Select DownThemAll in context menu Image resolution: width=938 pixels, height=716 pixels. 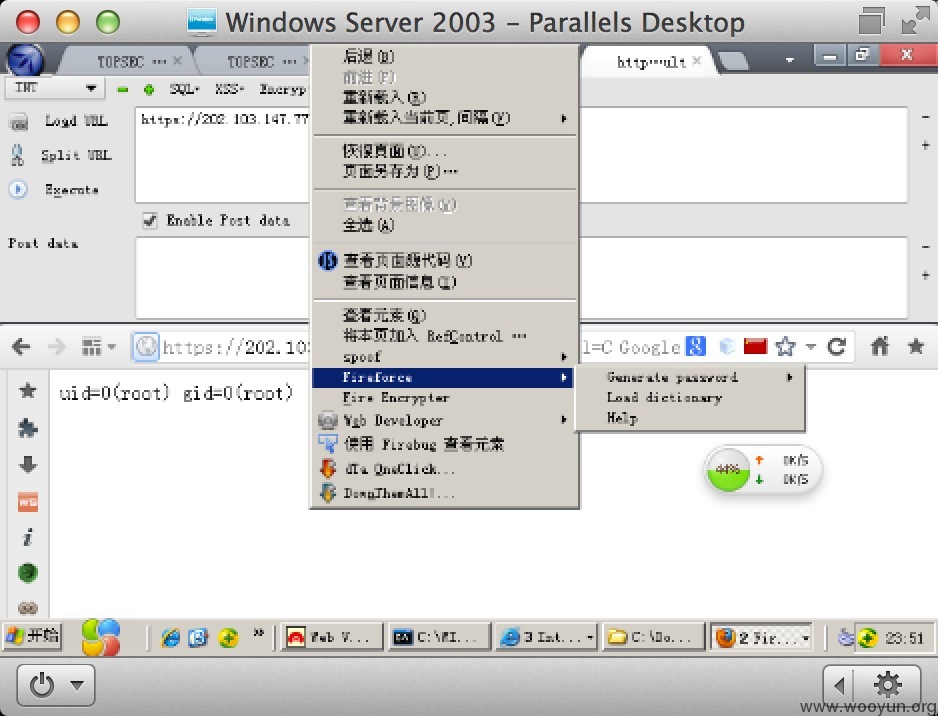click(x=444, y=493)
